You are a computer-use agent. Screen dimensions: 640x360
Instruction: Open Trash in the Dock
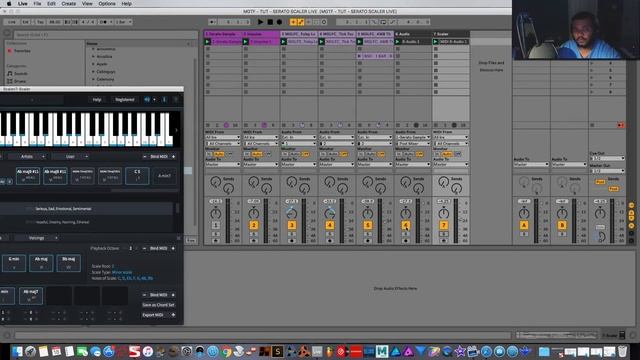(622, 351)
